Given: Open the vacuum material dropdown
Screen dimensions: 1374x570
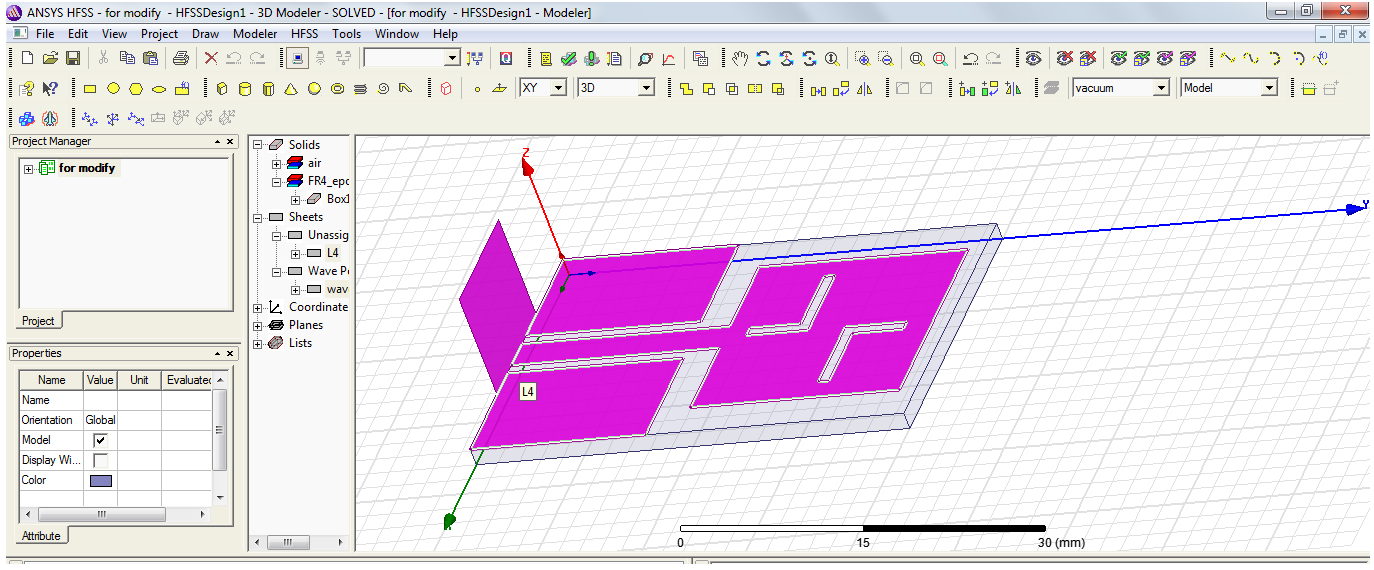Looking at the screenshot, I should pos(1161,88).
